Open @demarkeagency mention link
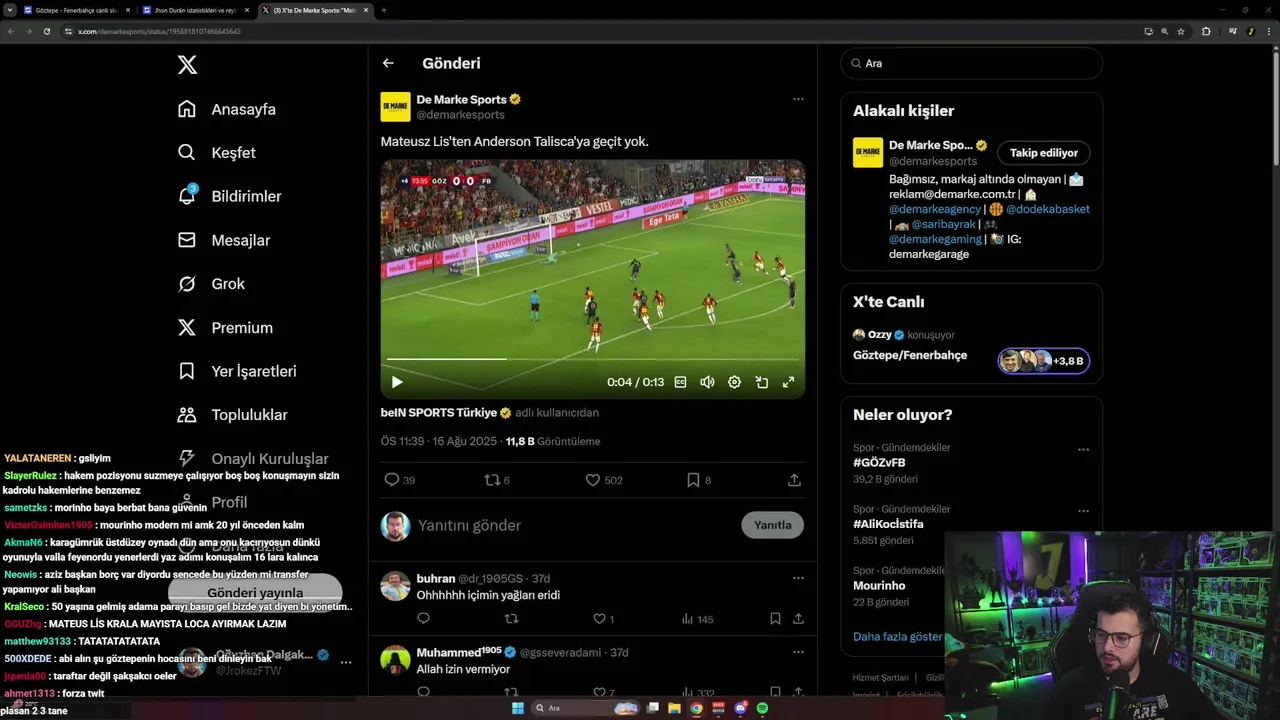 pyautogui.click(x=934, y=209)
